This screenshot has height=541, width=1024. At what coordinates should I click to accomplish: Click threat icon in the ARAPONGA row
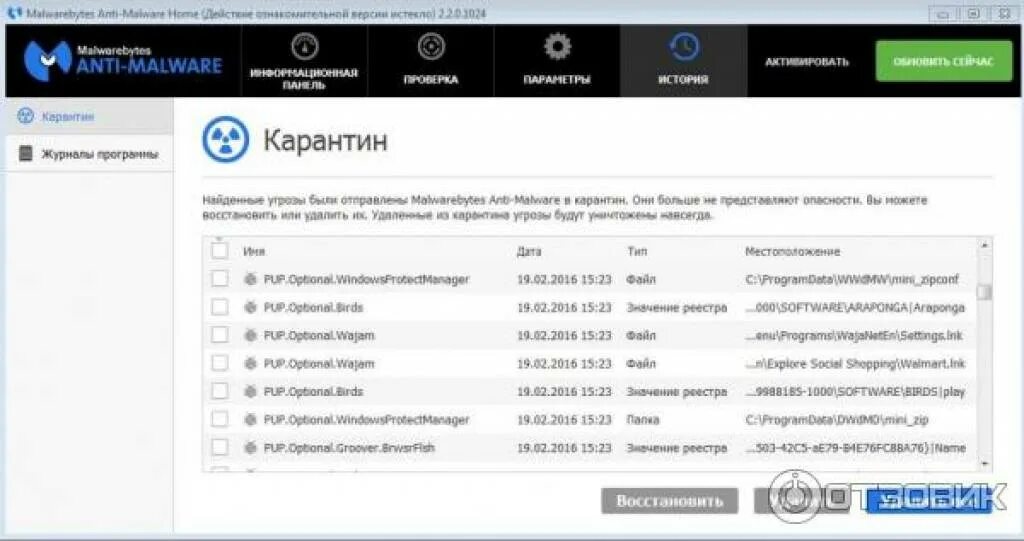click(x=250, y=307)
